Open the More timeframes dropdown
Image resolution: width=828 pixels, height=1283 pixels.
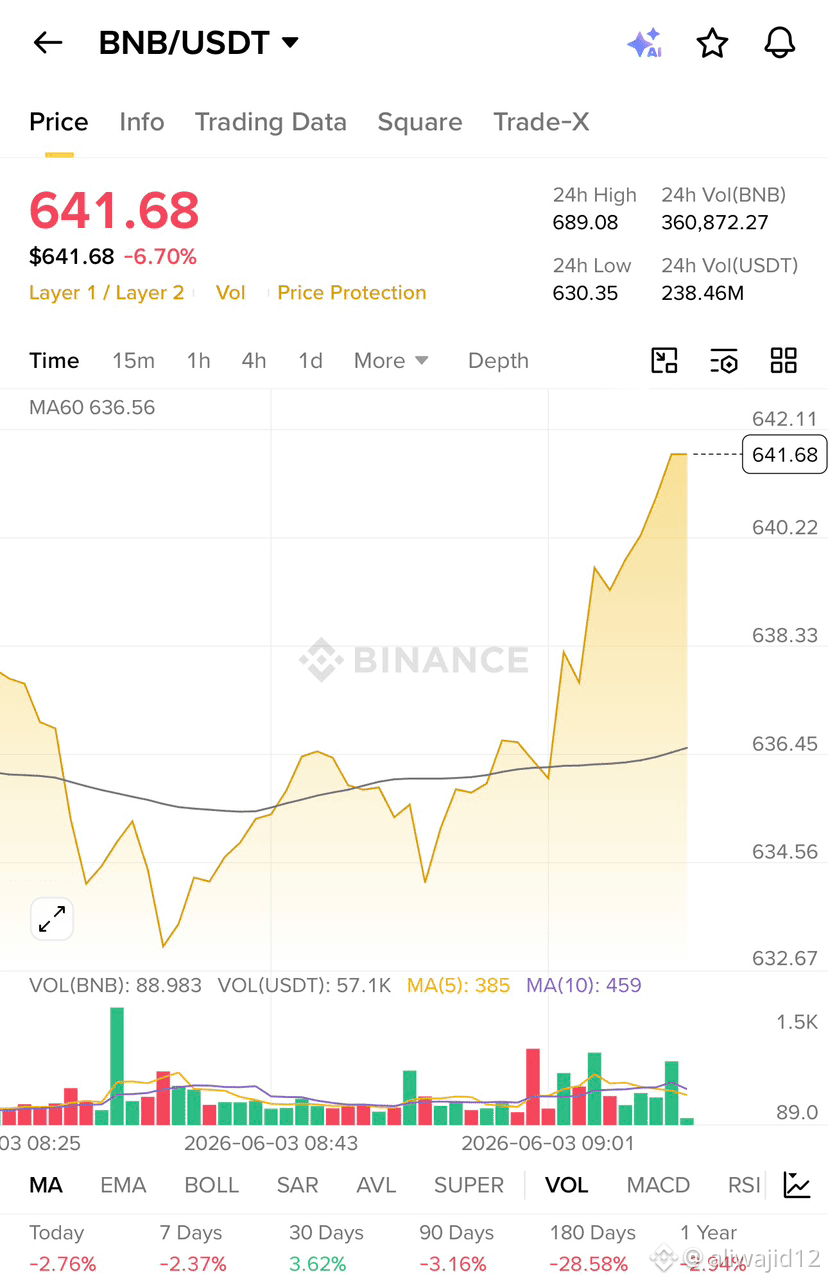coord(391,361)
